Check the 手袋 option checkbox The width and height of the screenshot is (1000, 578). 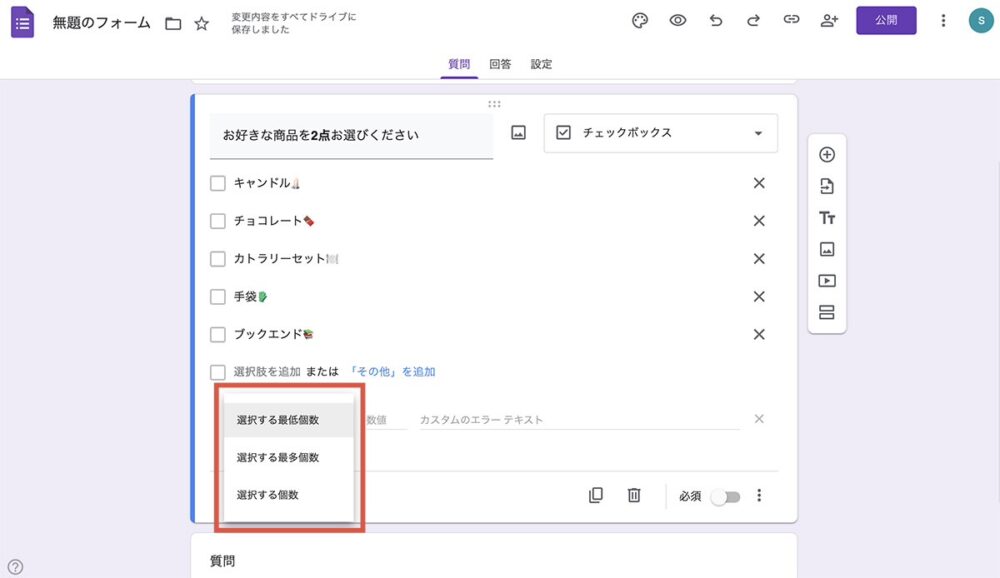[x=217, y=296]
